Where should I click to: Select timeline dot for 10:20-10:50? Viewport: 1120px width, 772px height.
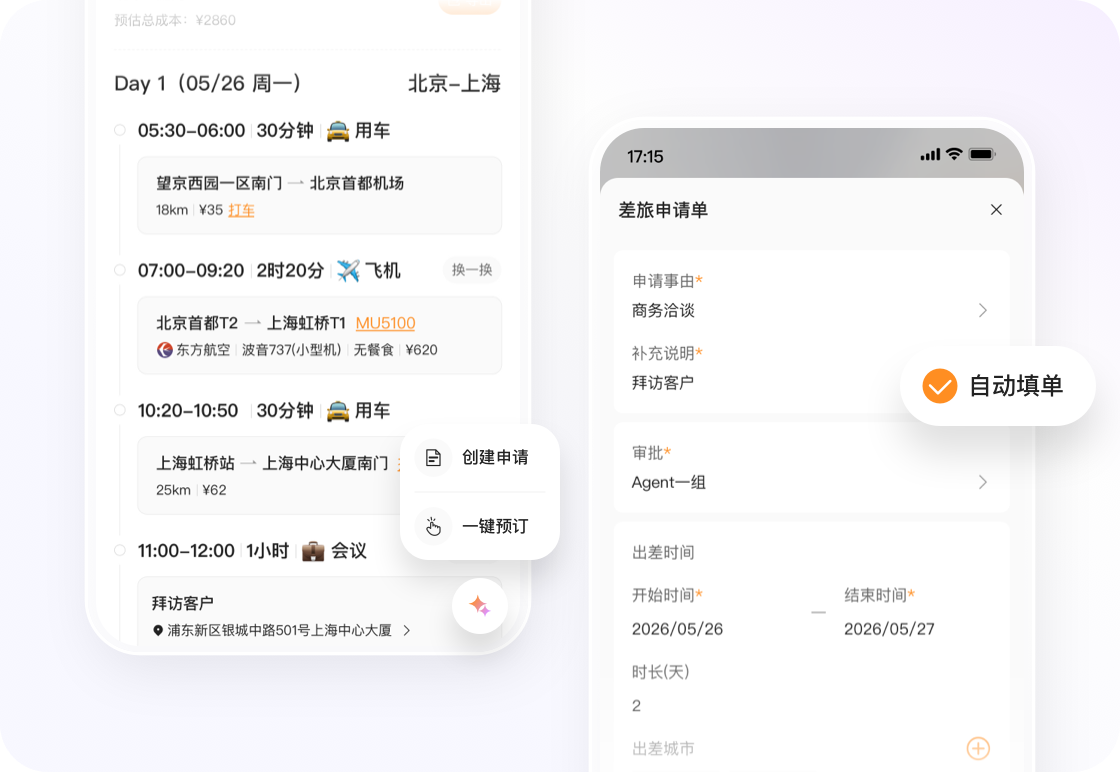120,410
